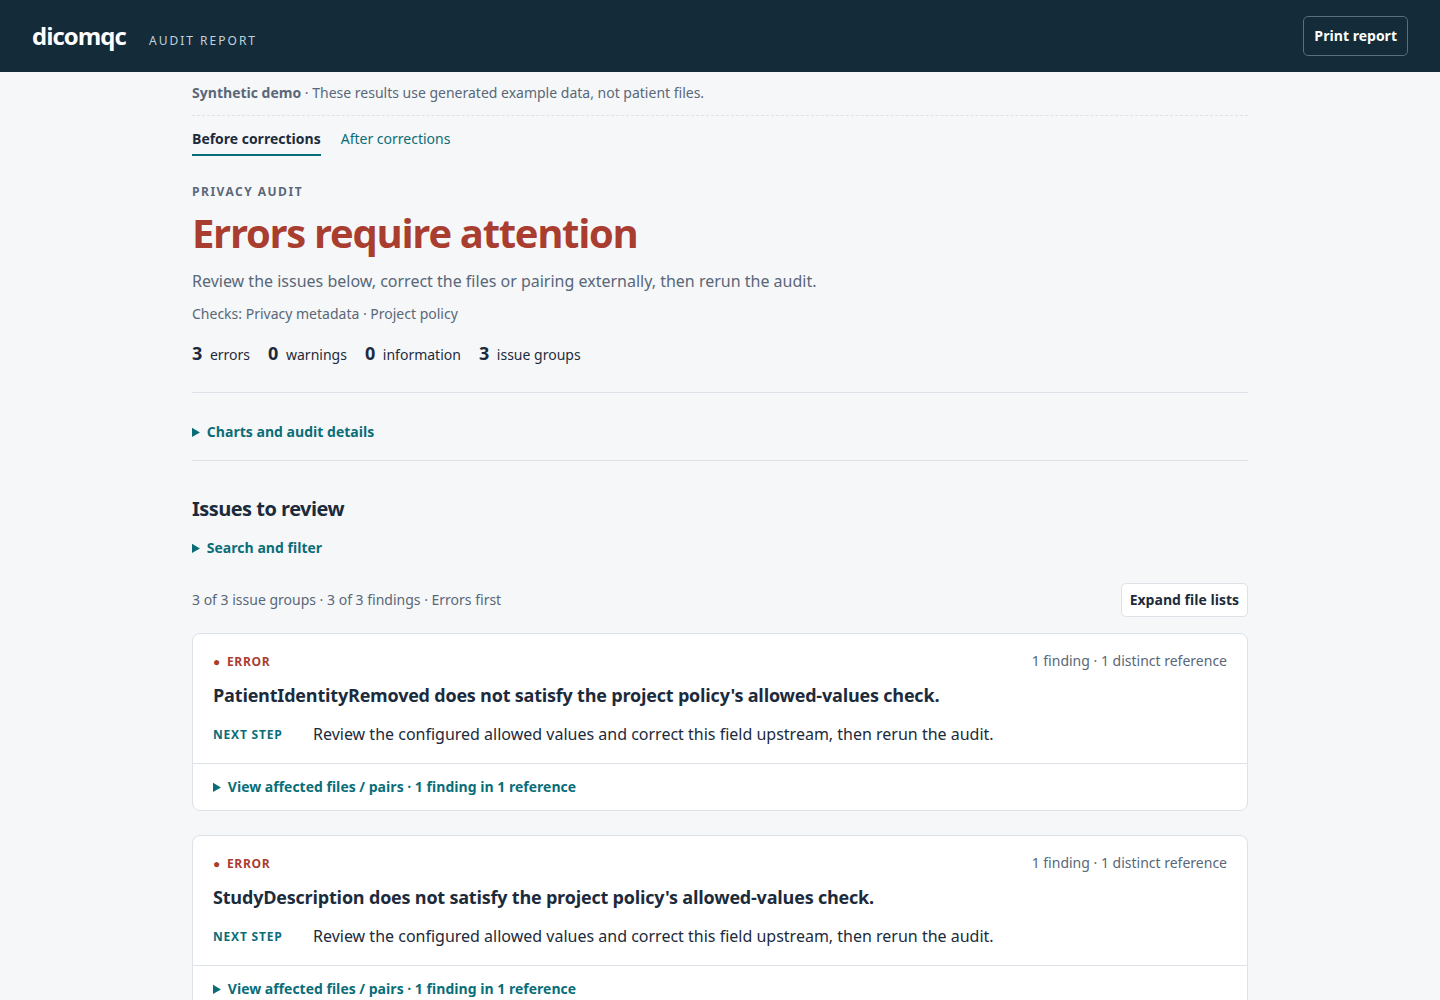This screenshot has width=1440, height=1000.
Task: Click the PatientIdentityRemoved issue title
Action: (x=576, y=696)
